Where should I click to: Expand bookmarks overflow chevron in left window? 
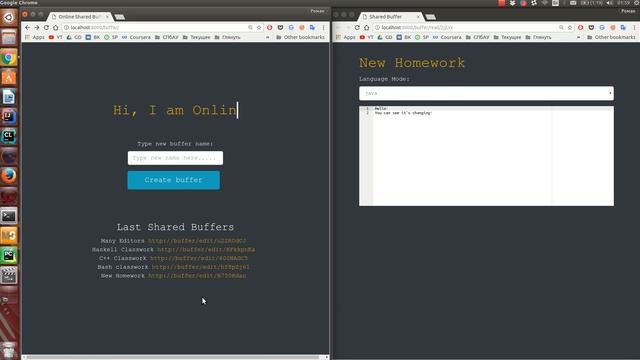pos(268,37)
